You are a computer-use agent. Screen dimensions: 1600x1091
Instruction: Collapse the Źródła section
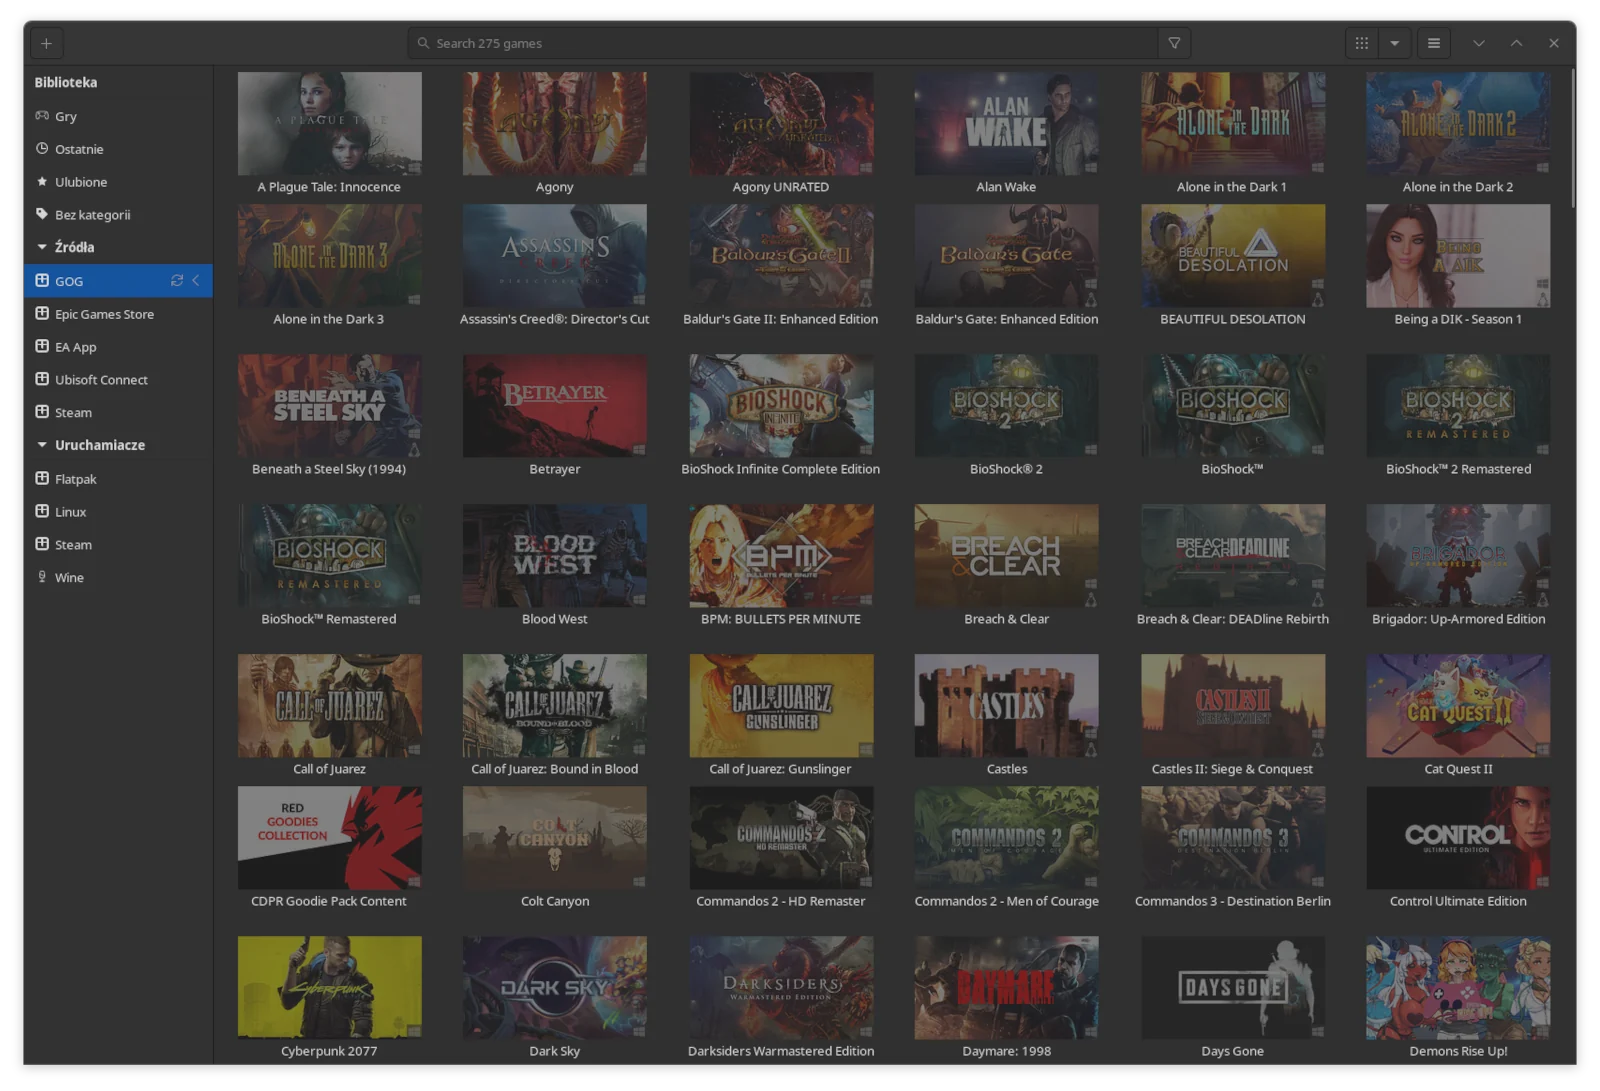tap(42, 247)
